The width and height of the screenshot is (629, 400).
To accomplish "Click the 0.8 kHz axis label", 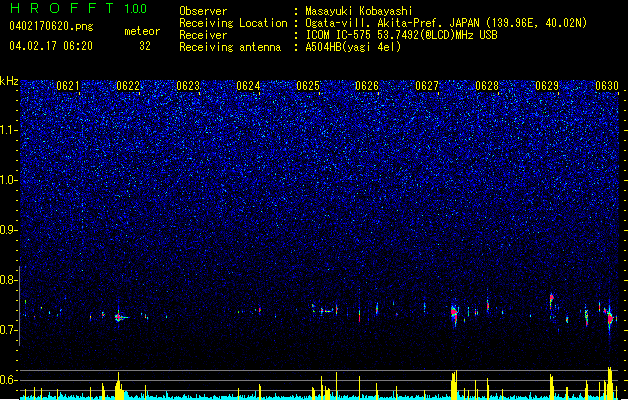I will [x=9, y=280].
